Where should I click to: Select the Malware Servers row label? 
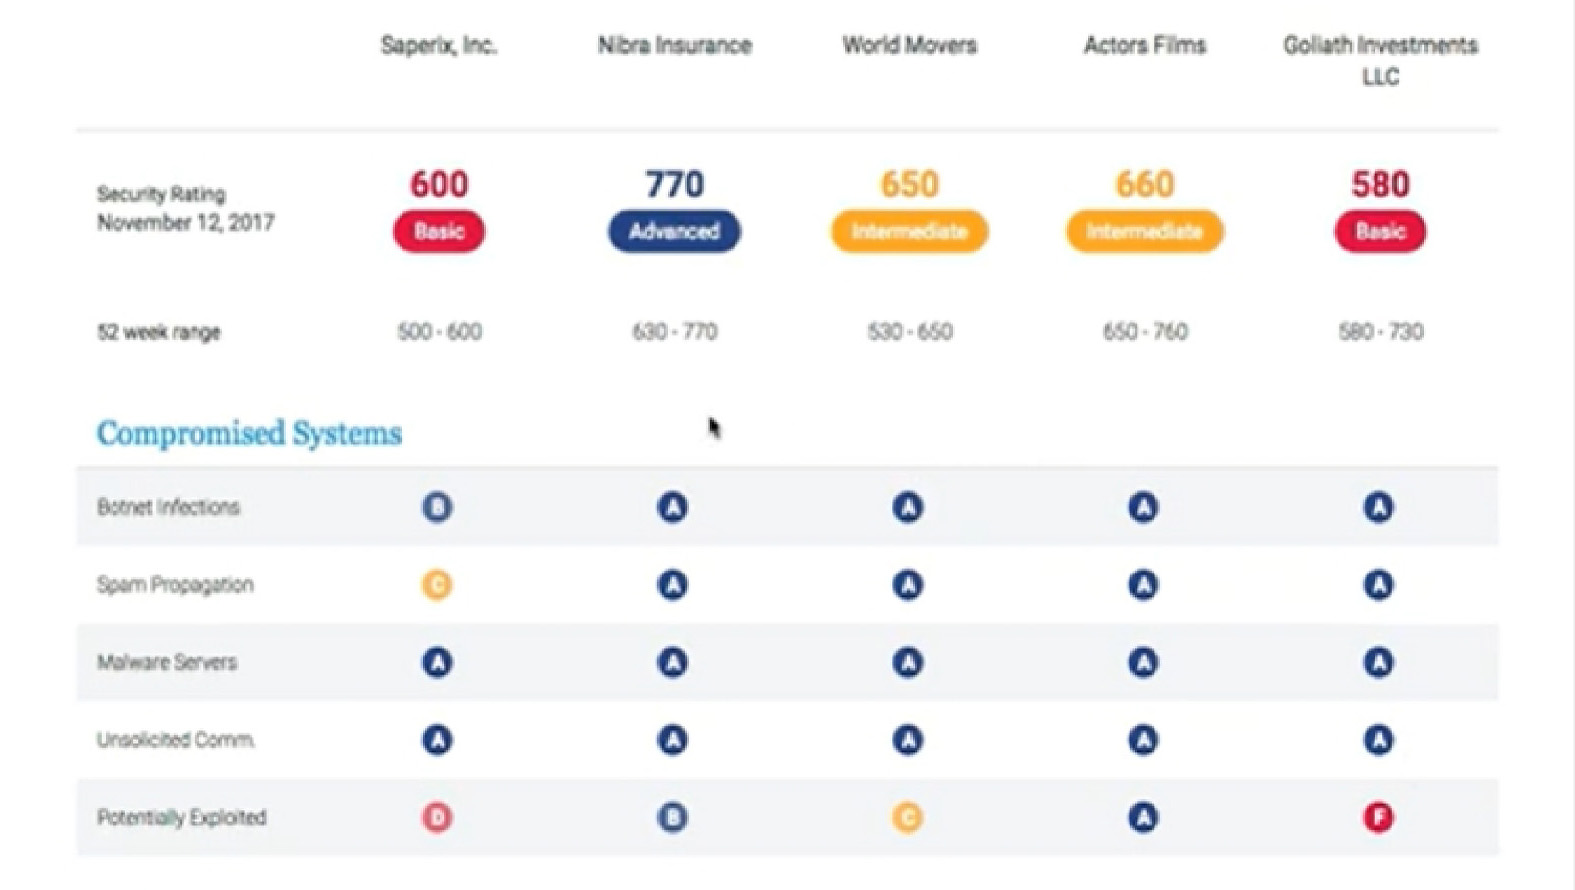[x=167, y=662]
